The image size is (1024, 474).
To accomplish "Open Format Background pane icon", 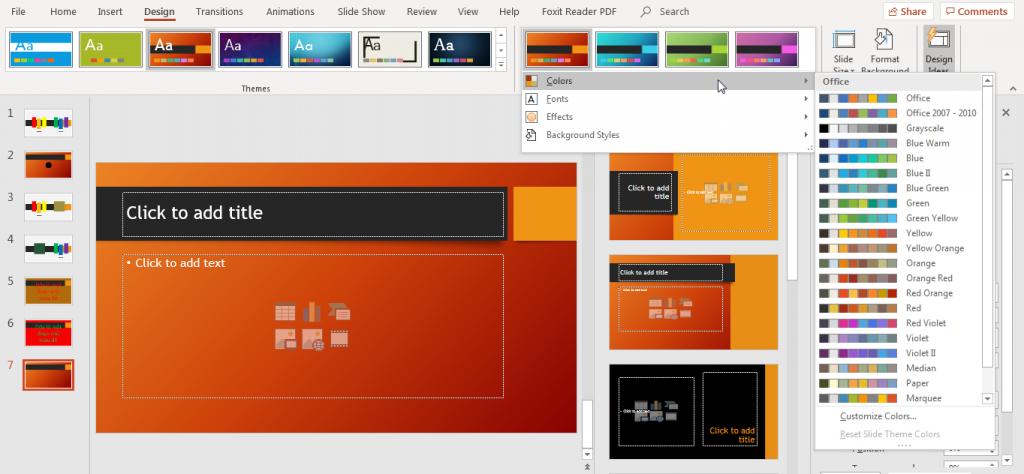I will 884,41.
